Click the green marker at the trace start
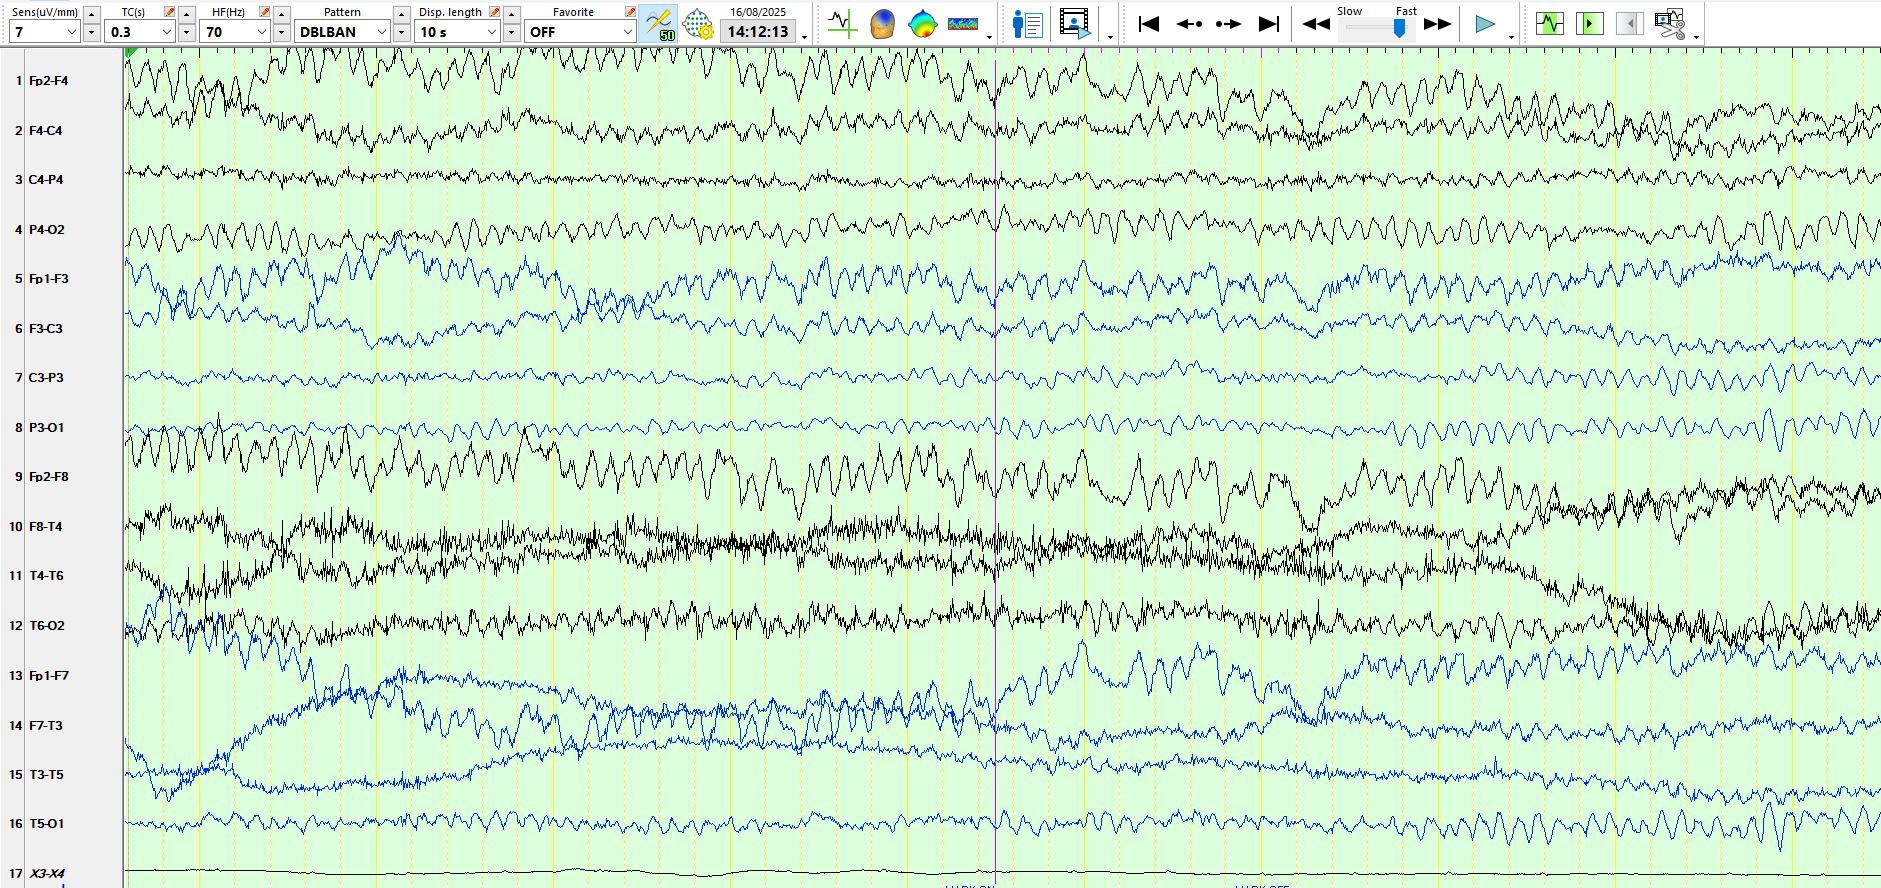 click(131, 52)
